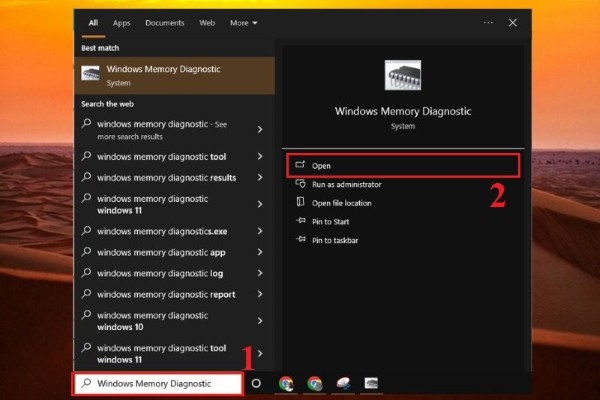The image size is (600, 400).
Task: Expand 'windows memory diagnostic windows 10' arrow
Action: (260, 321)
